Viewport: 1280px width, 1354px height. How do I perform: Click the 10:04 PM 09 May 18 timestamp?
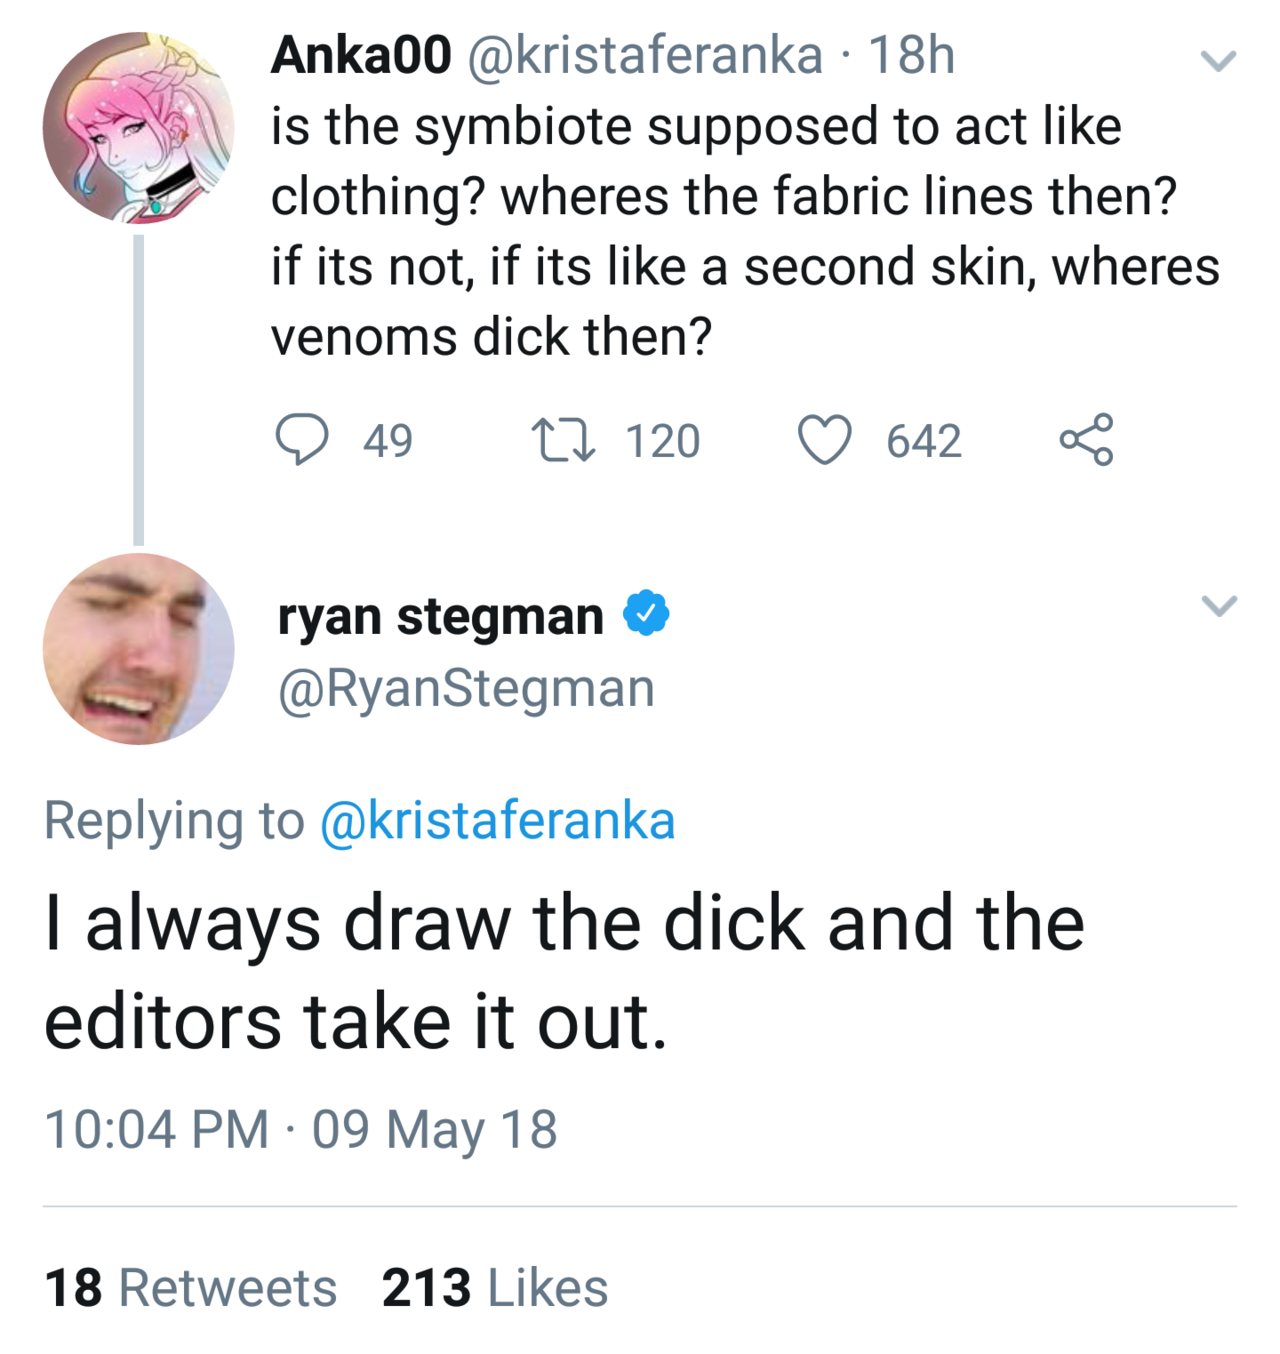pyautogui.click(x=301, y=1129)
